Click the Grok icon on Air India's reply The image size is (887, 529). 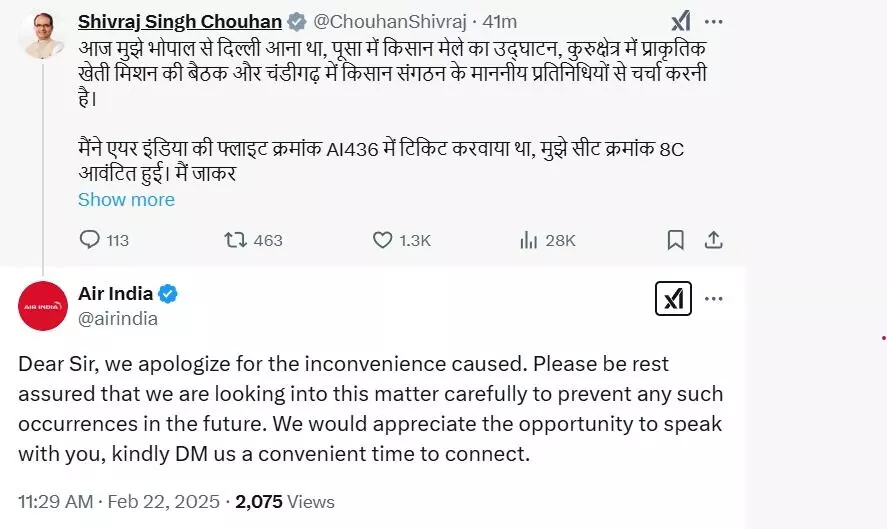(x=675, y=298)
